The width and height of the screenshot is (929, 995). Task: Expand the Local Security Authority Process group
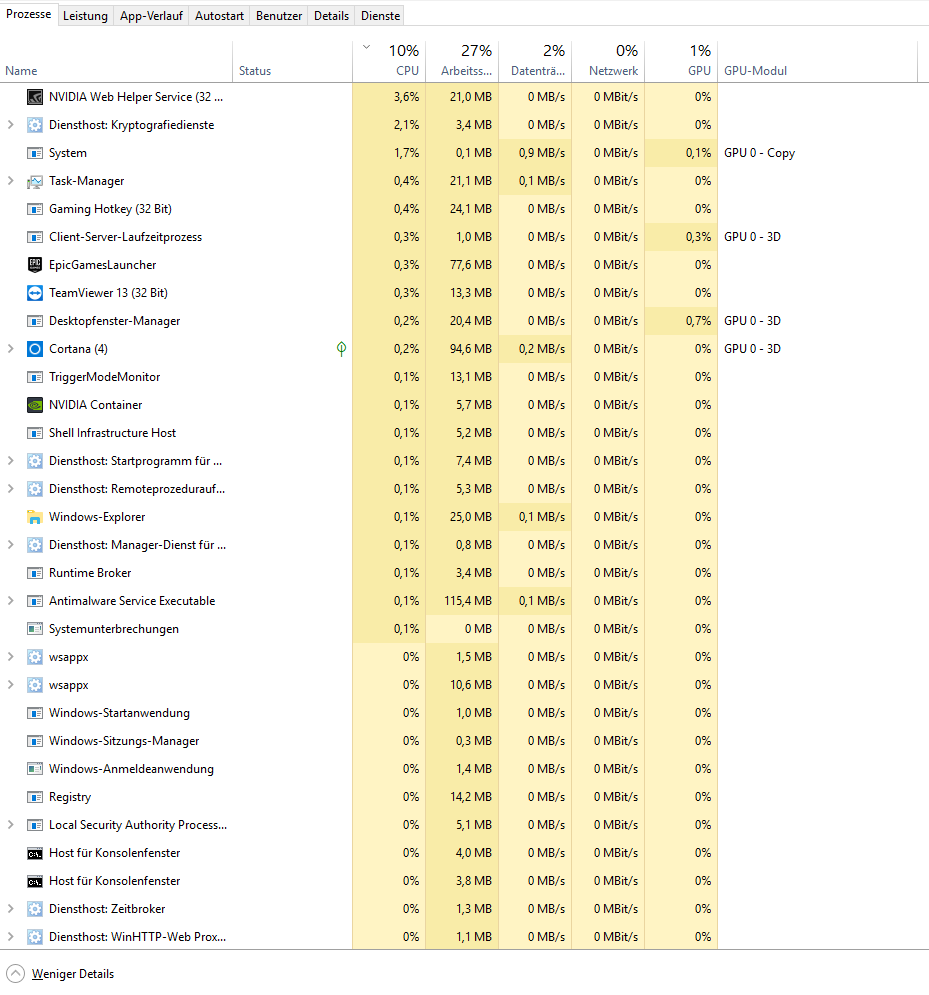pyautogui.click(x=10, y=824)
